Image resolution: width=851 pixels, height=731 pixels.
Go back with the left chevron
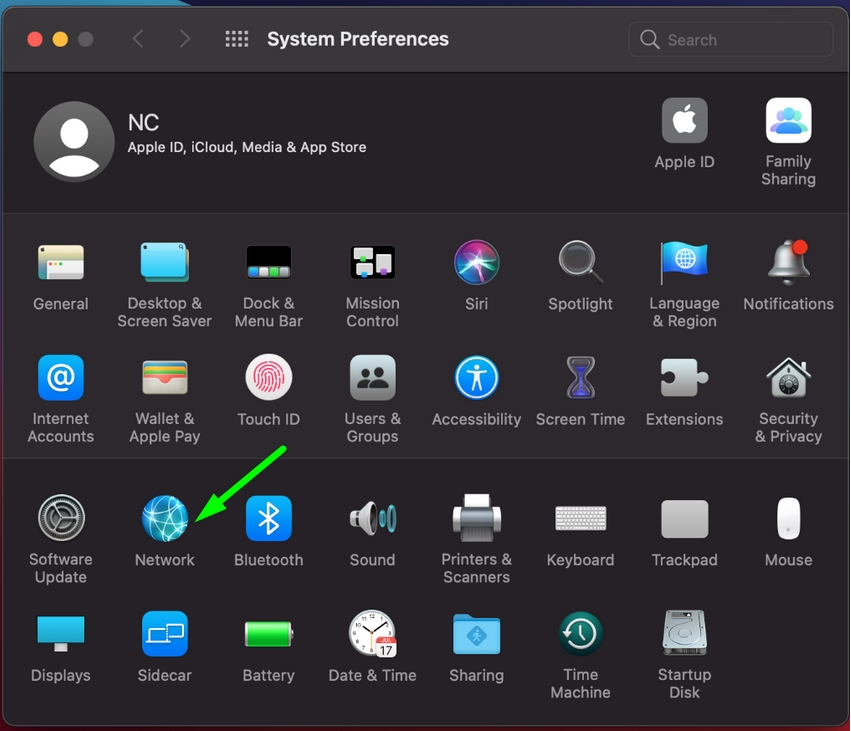pyautogui.click(x=138, y=39)
